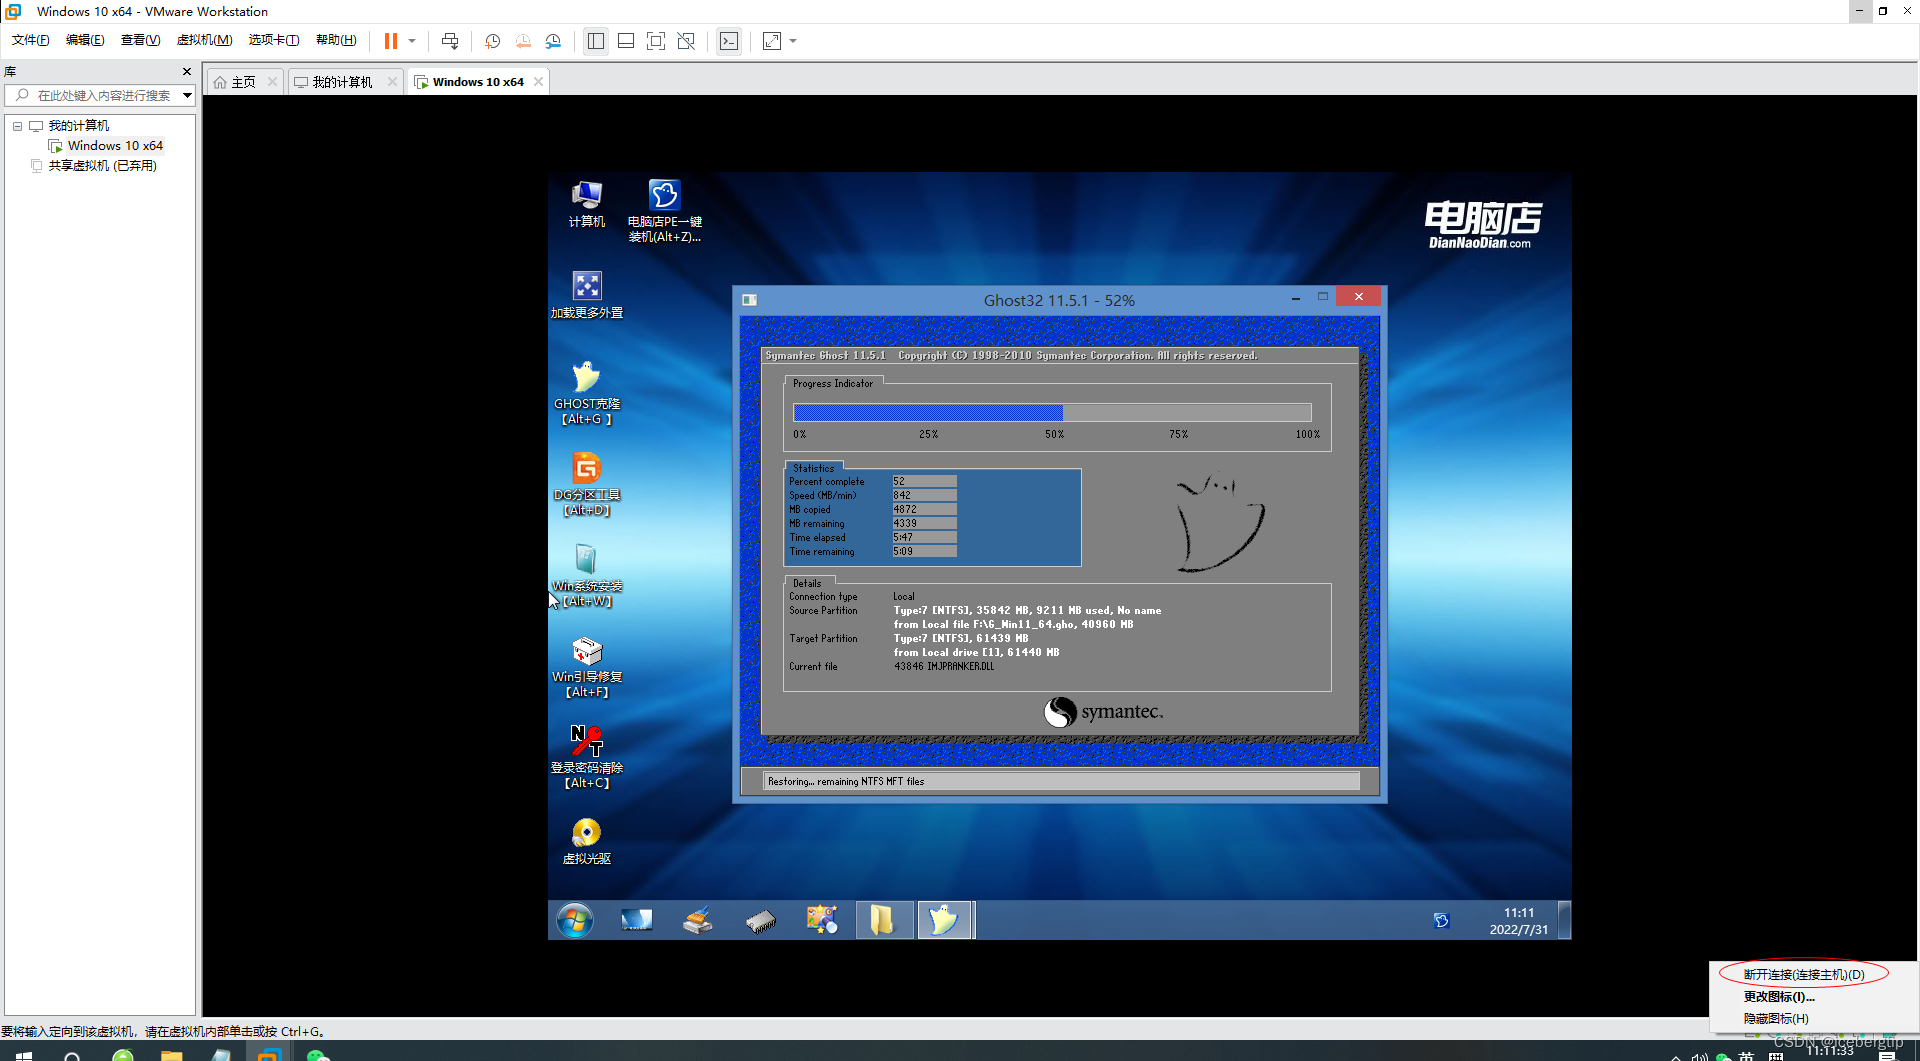Select 更改图标(I)... in context menu
This screenshot has height=1061, width=1920.
tap(1779, 996)
